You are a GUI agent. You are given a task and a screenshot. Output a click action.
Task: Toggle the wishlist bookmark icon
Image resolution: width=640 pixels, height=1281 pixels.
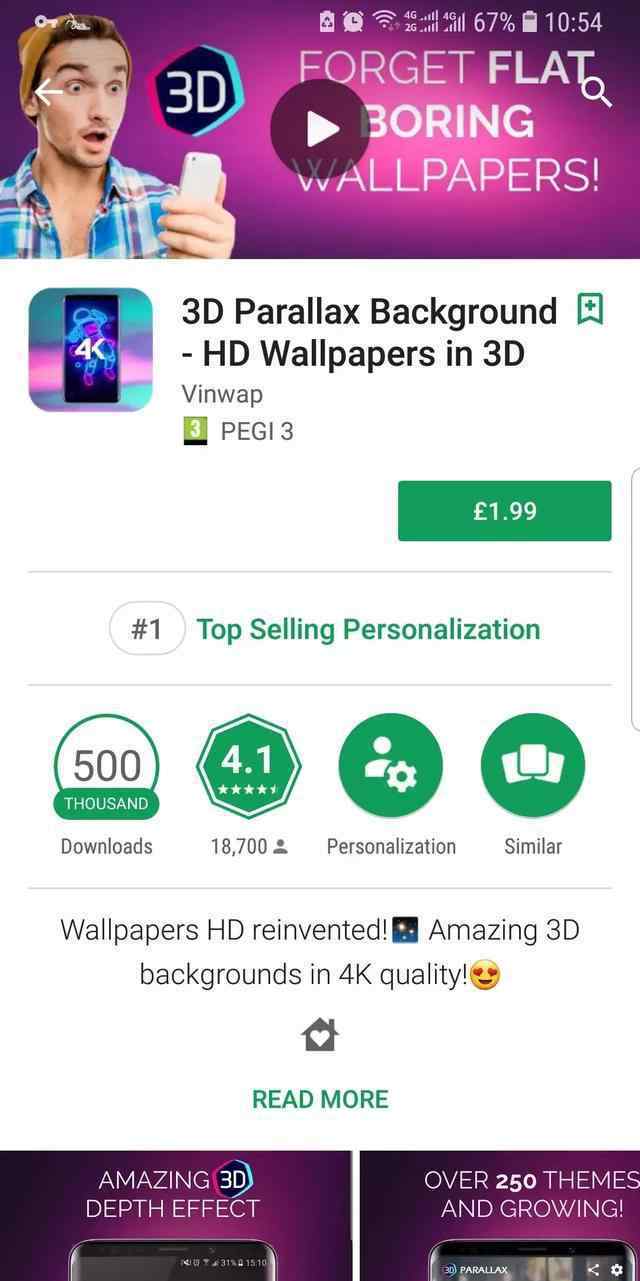(591, 310)
